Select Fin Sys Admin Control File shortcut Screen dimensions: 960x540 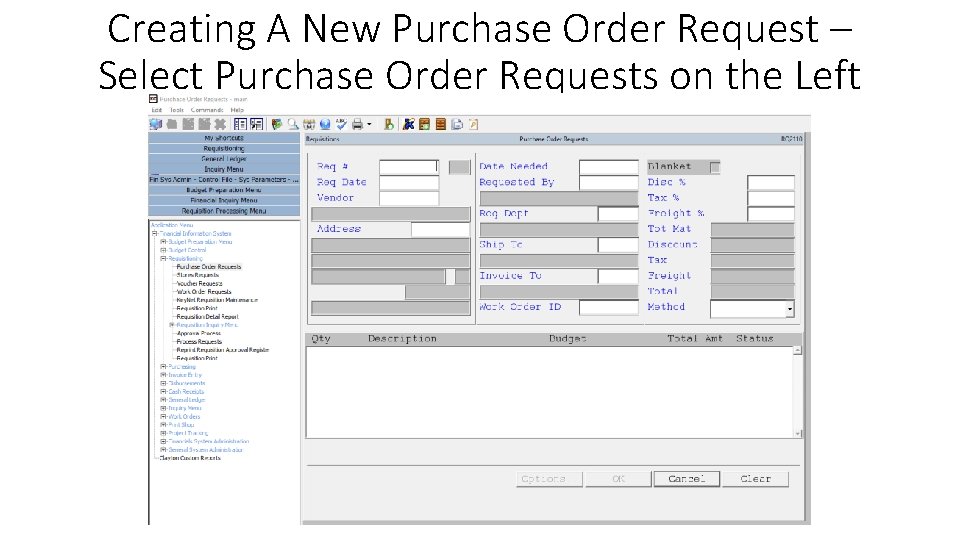(224, 180)
